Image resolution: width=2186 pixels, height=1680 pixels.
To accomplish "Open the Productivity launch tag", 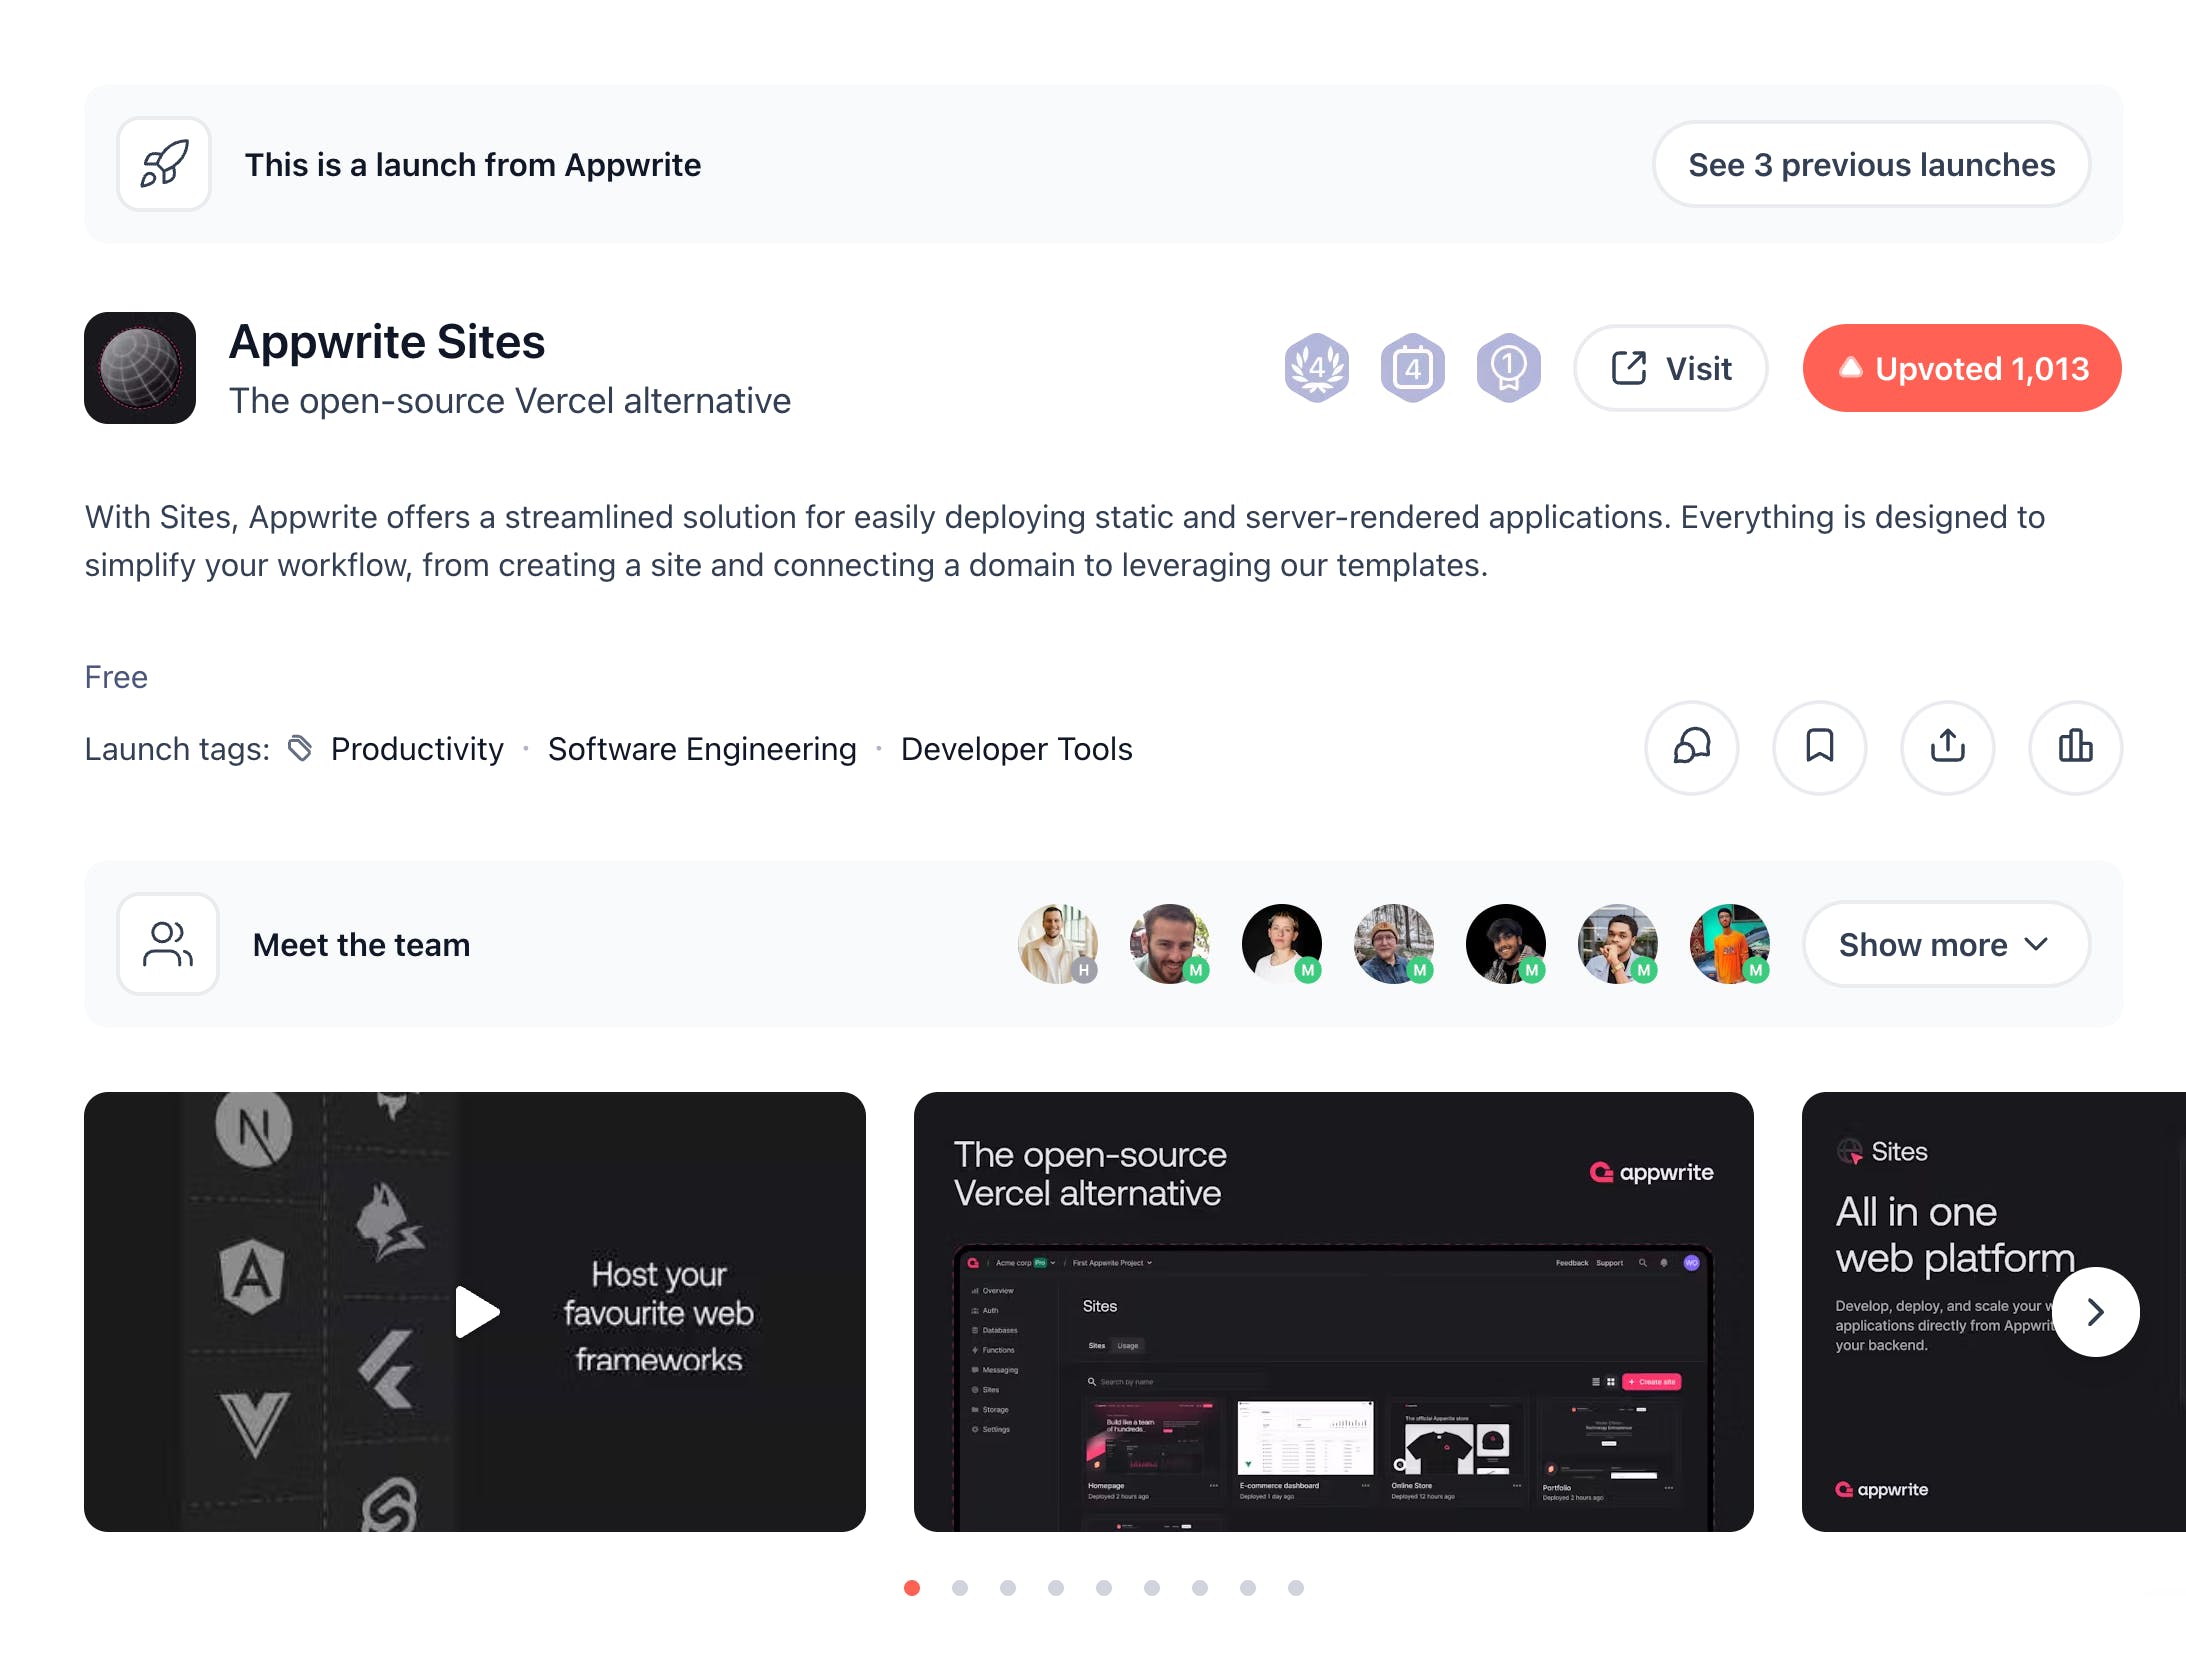I will (x=417, y=749).
